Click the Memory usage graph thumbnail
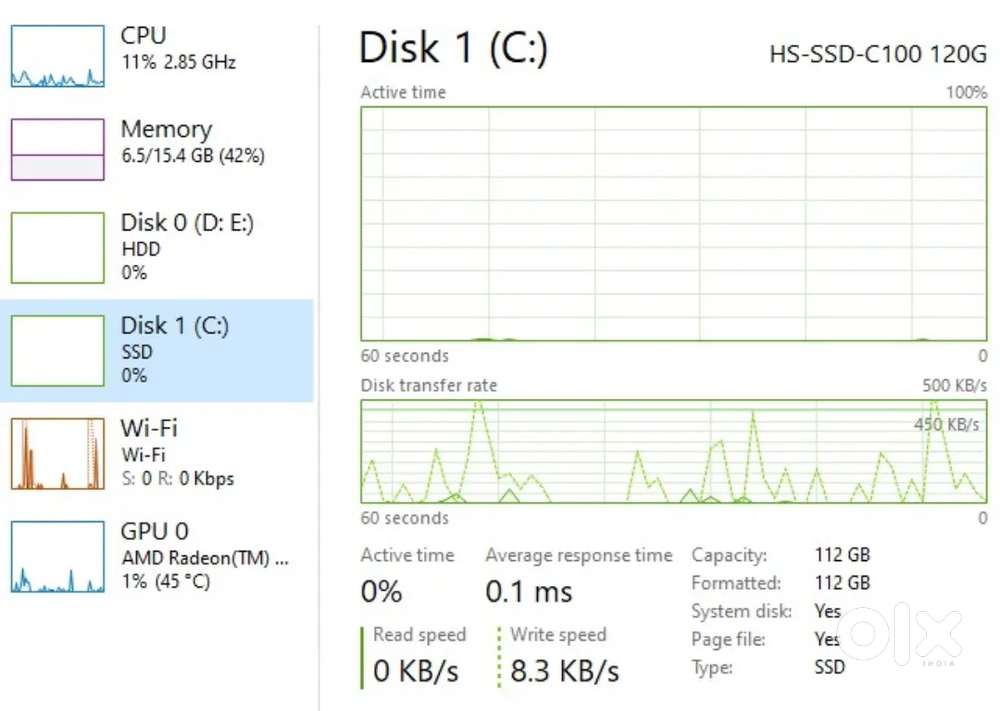The width and height of the screenshot is (1000, 711). pos(57,150)
